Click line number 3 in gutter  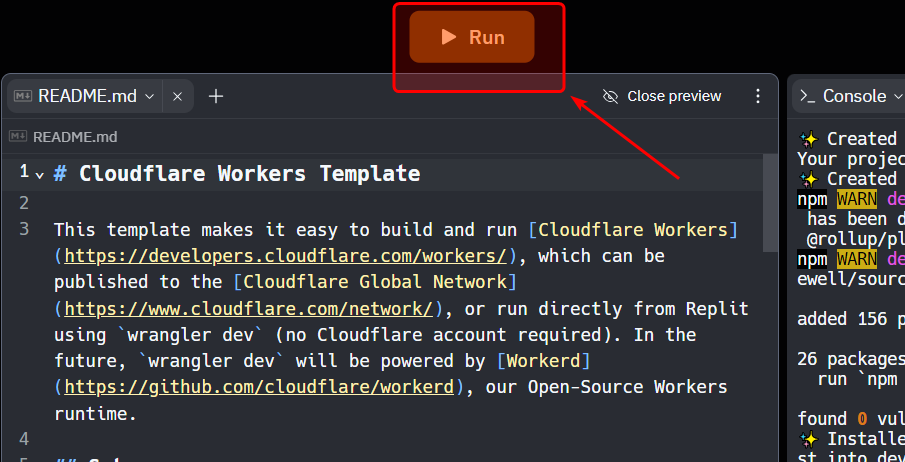point(24,229)
